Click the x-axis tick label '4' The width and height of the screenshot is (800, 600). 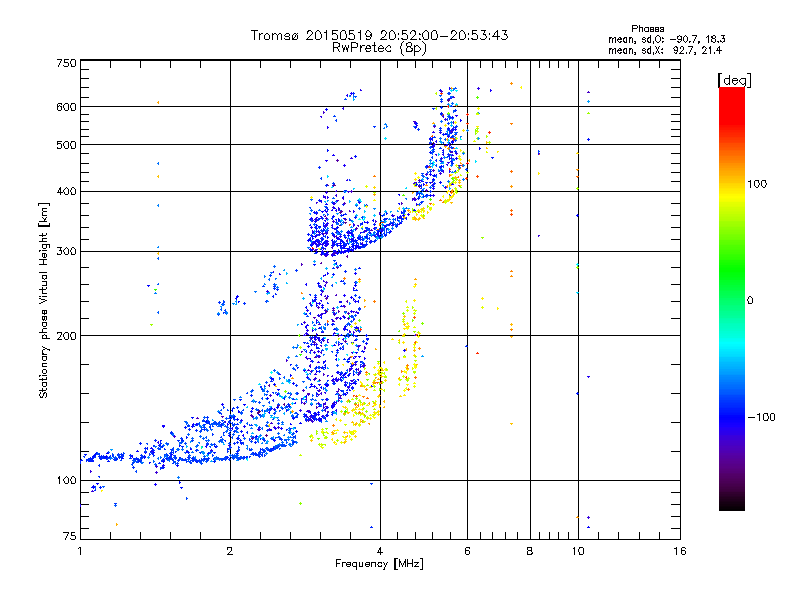click(380, 551)
